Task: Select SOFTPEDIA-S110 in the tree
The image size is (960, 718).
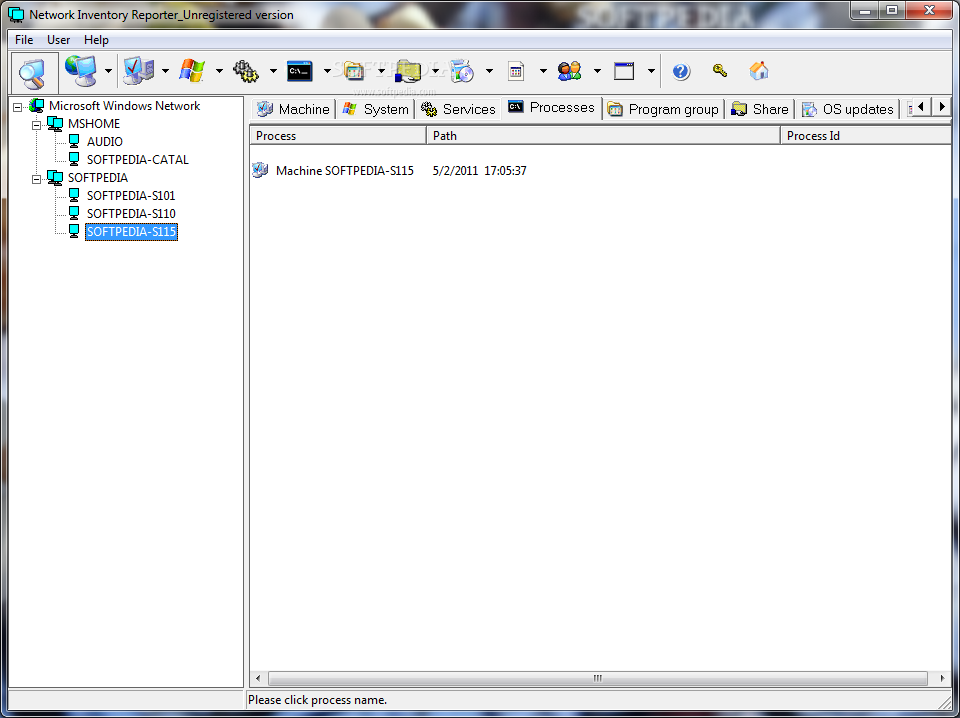Action: 131,214
